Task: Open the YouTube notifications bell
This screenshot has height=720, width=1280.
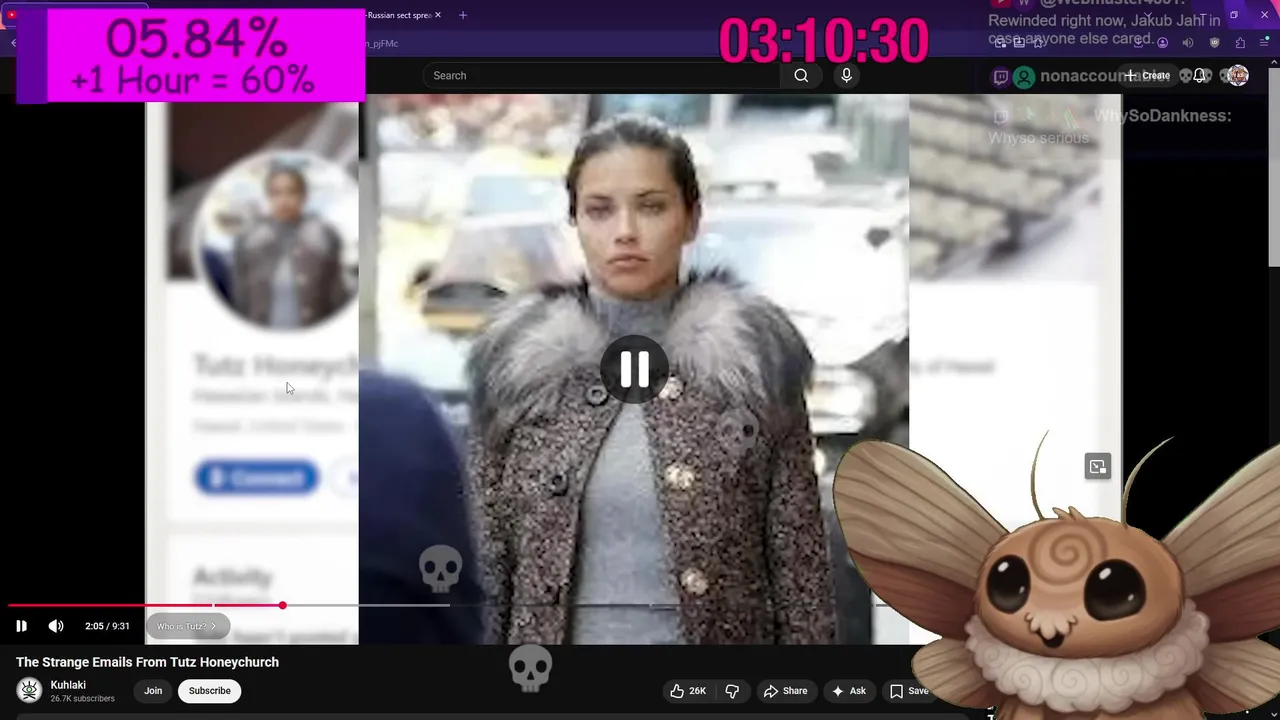Action: pos(1200,76)
